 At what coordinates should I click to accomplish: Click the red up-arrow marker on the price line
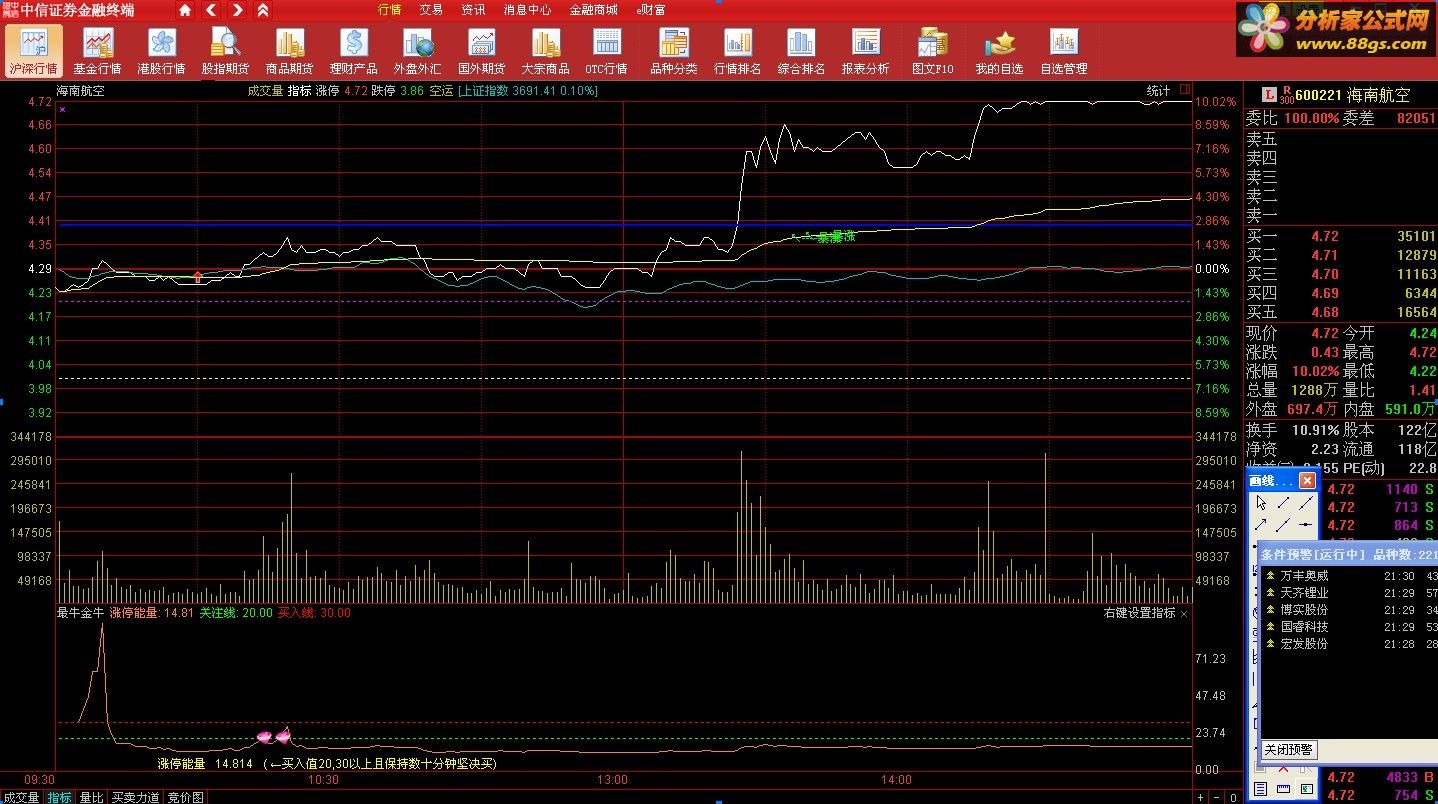click(197, 276)
